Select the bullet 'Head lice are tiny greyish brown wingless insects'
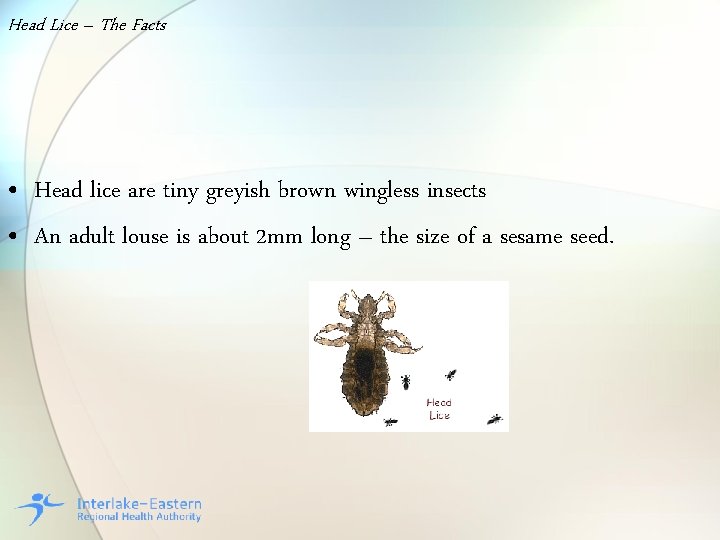Screen dimensions: 720x540 (260, 191)
